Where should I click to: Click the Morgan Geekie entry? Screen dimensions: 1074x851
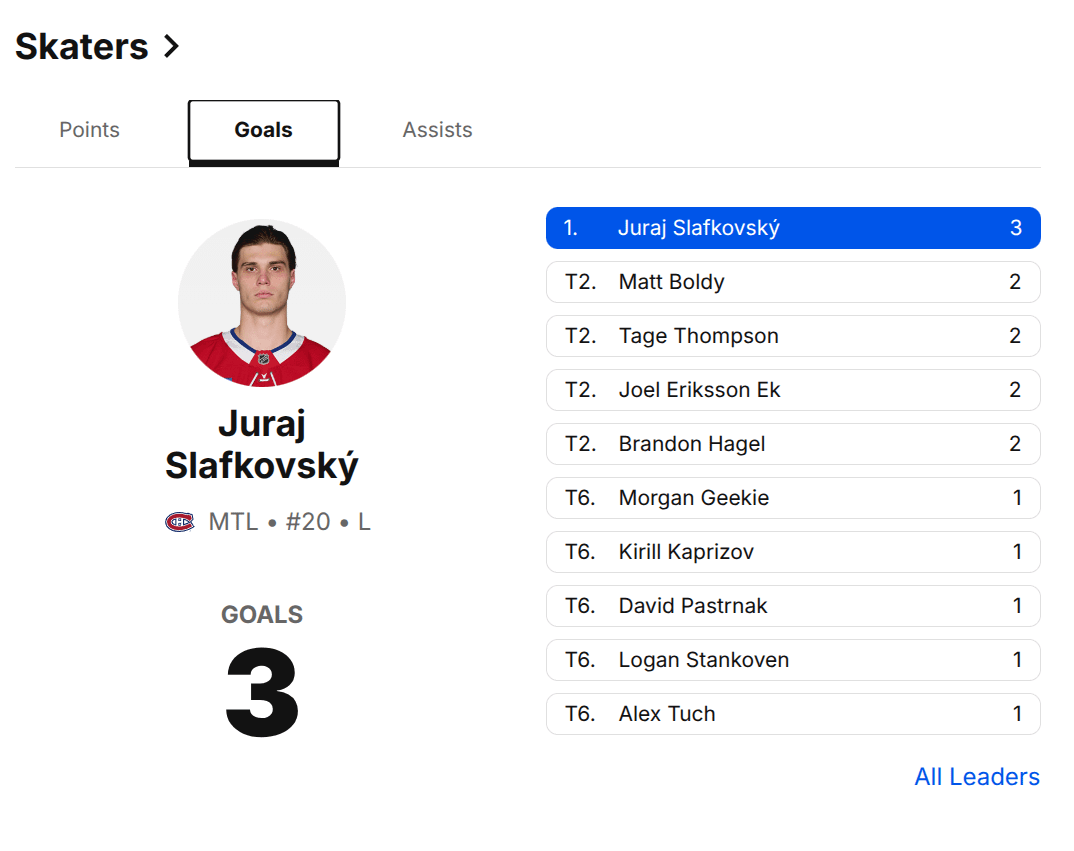(793, 498)
